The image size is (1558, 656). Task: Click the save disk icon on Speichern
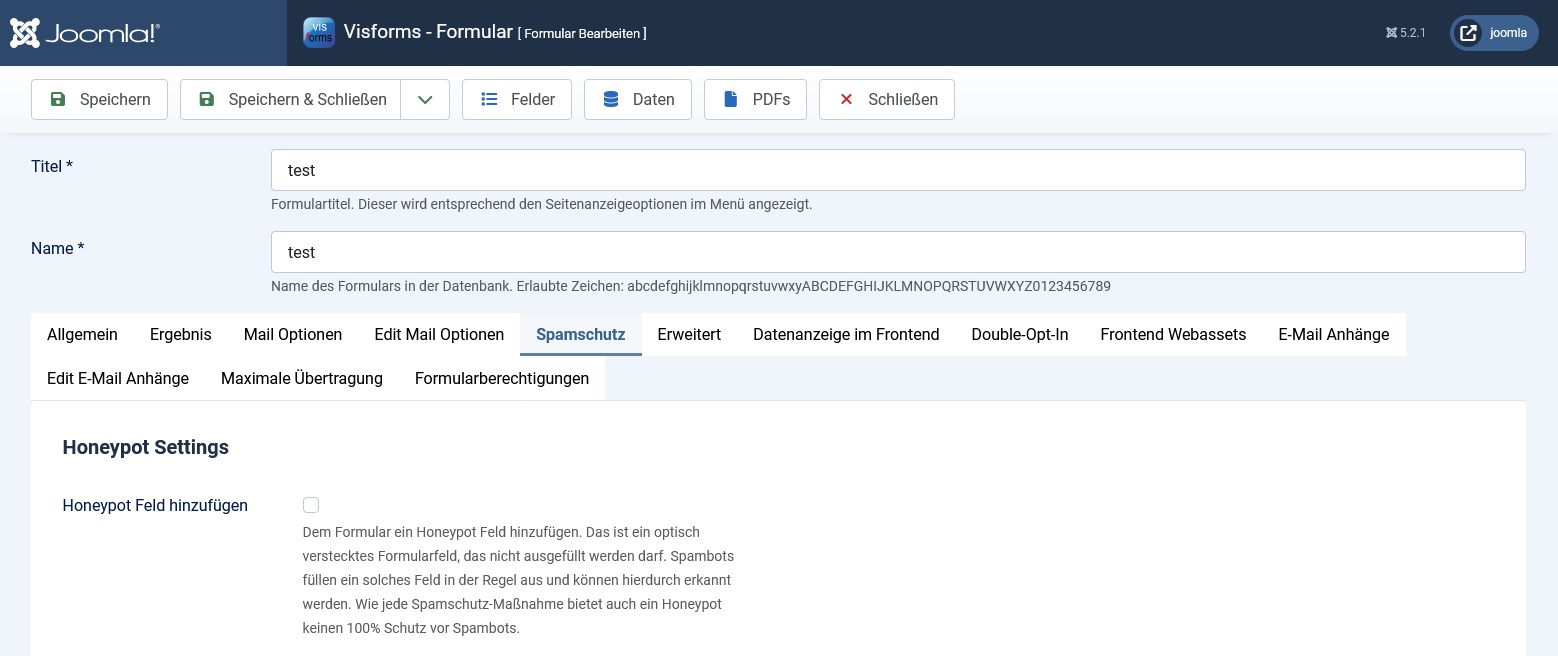pyautogui.click(x=58, y=99)
